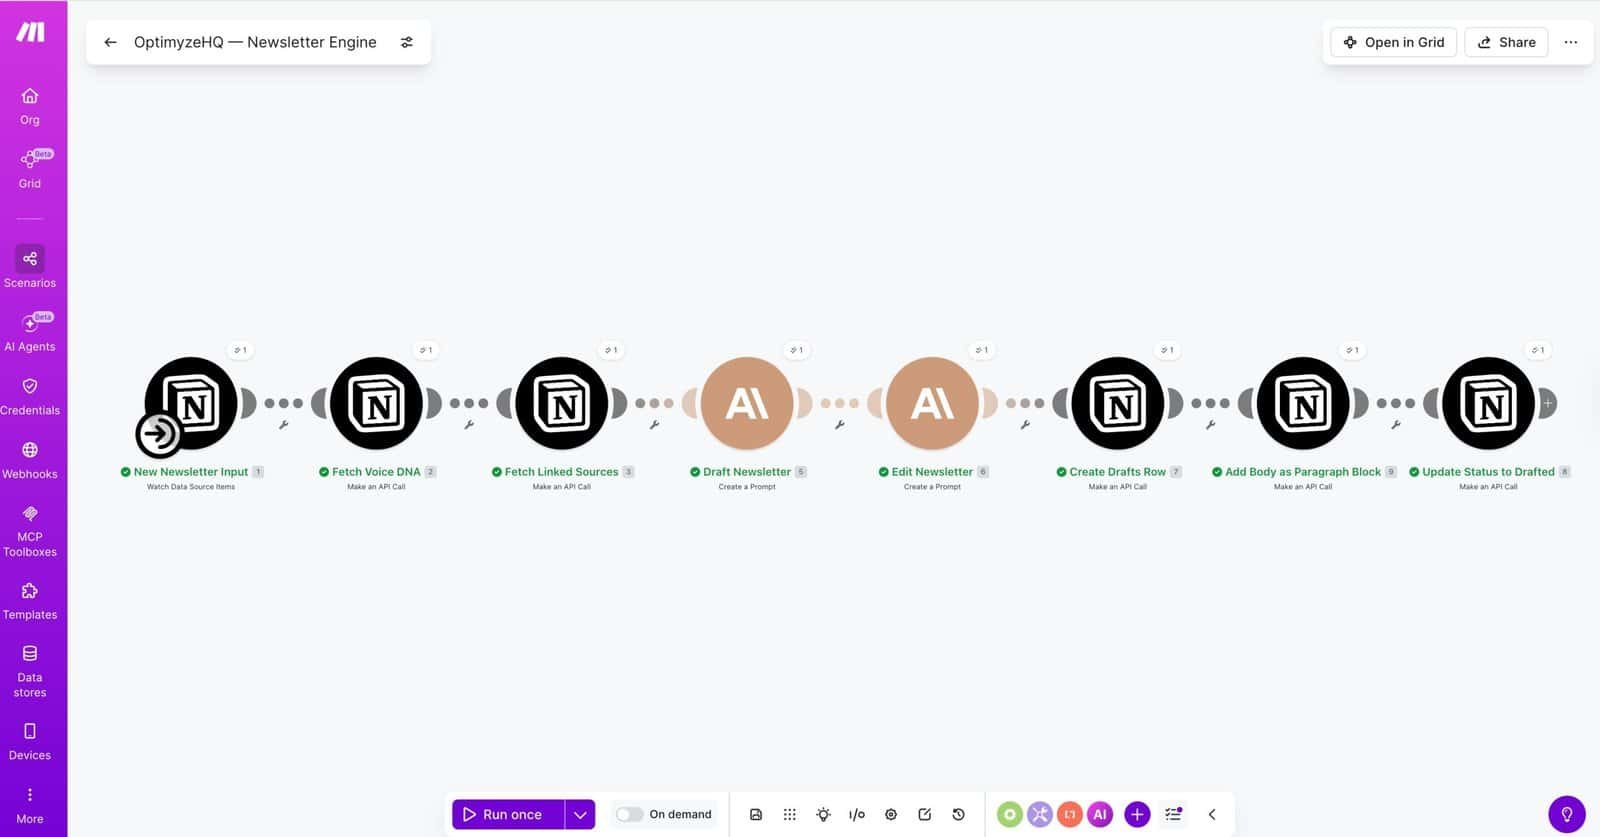Open the three-dot options menu
Image resolution: width=1600 pixels, height=837 pixels.
point(1571,42)
